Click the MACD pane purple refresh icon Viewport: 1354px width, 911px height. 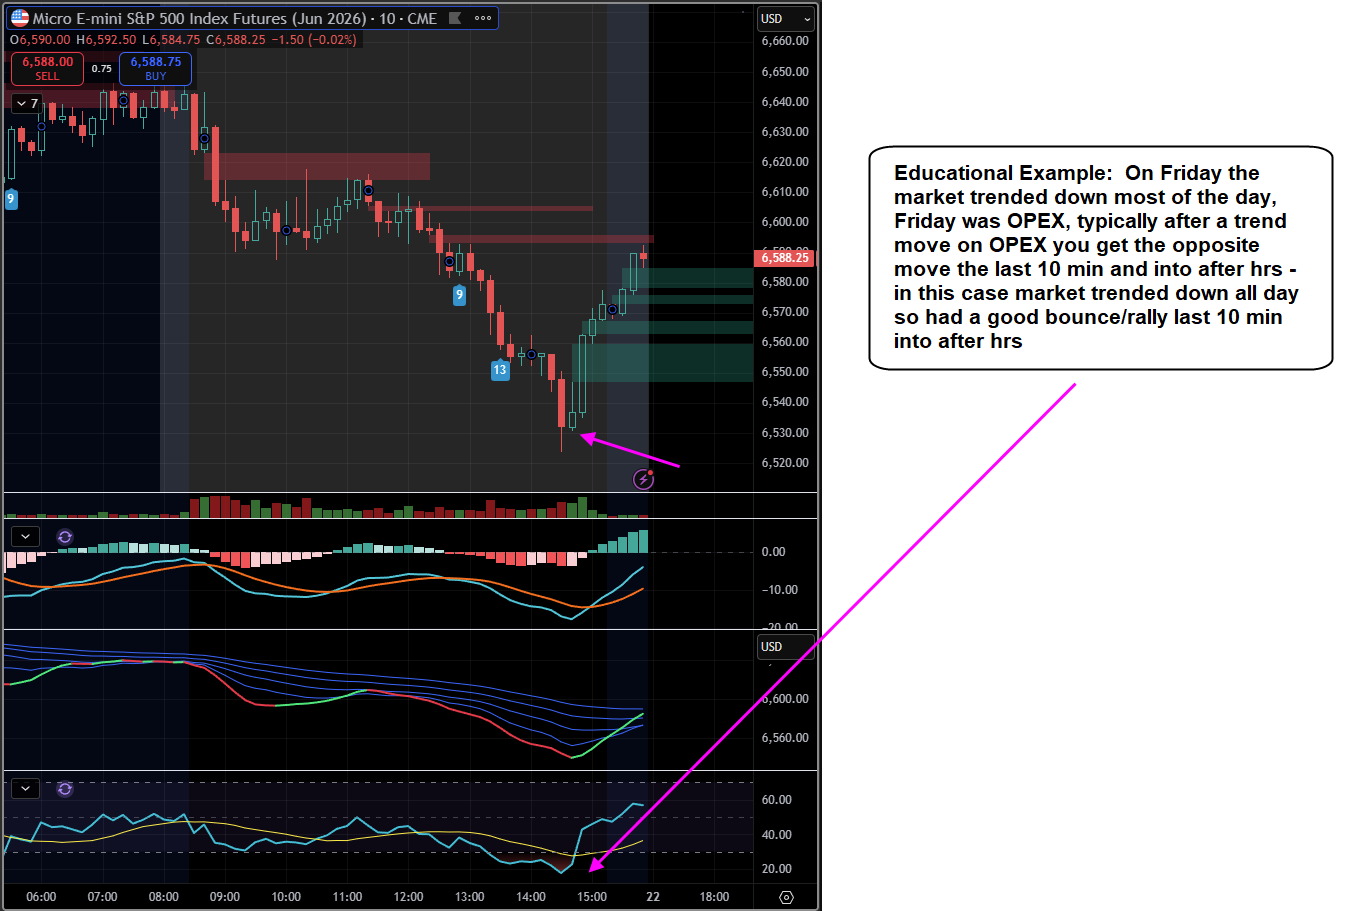tap(65, 537)
